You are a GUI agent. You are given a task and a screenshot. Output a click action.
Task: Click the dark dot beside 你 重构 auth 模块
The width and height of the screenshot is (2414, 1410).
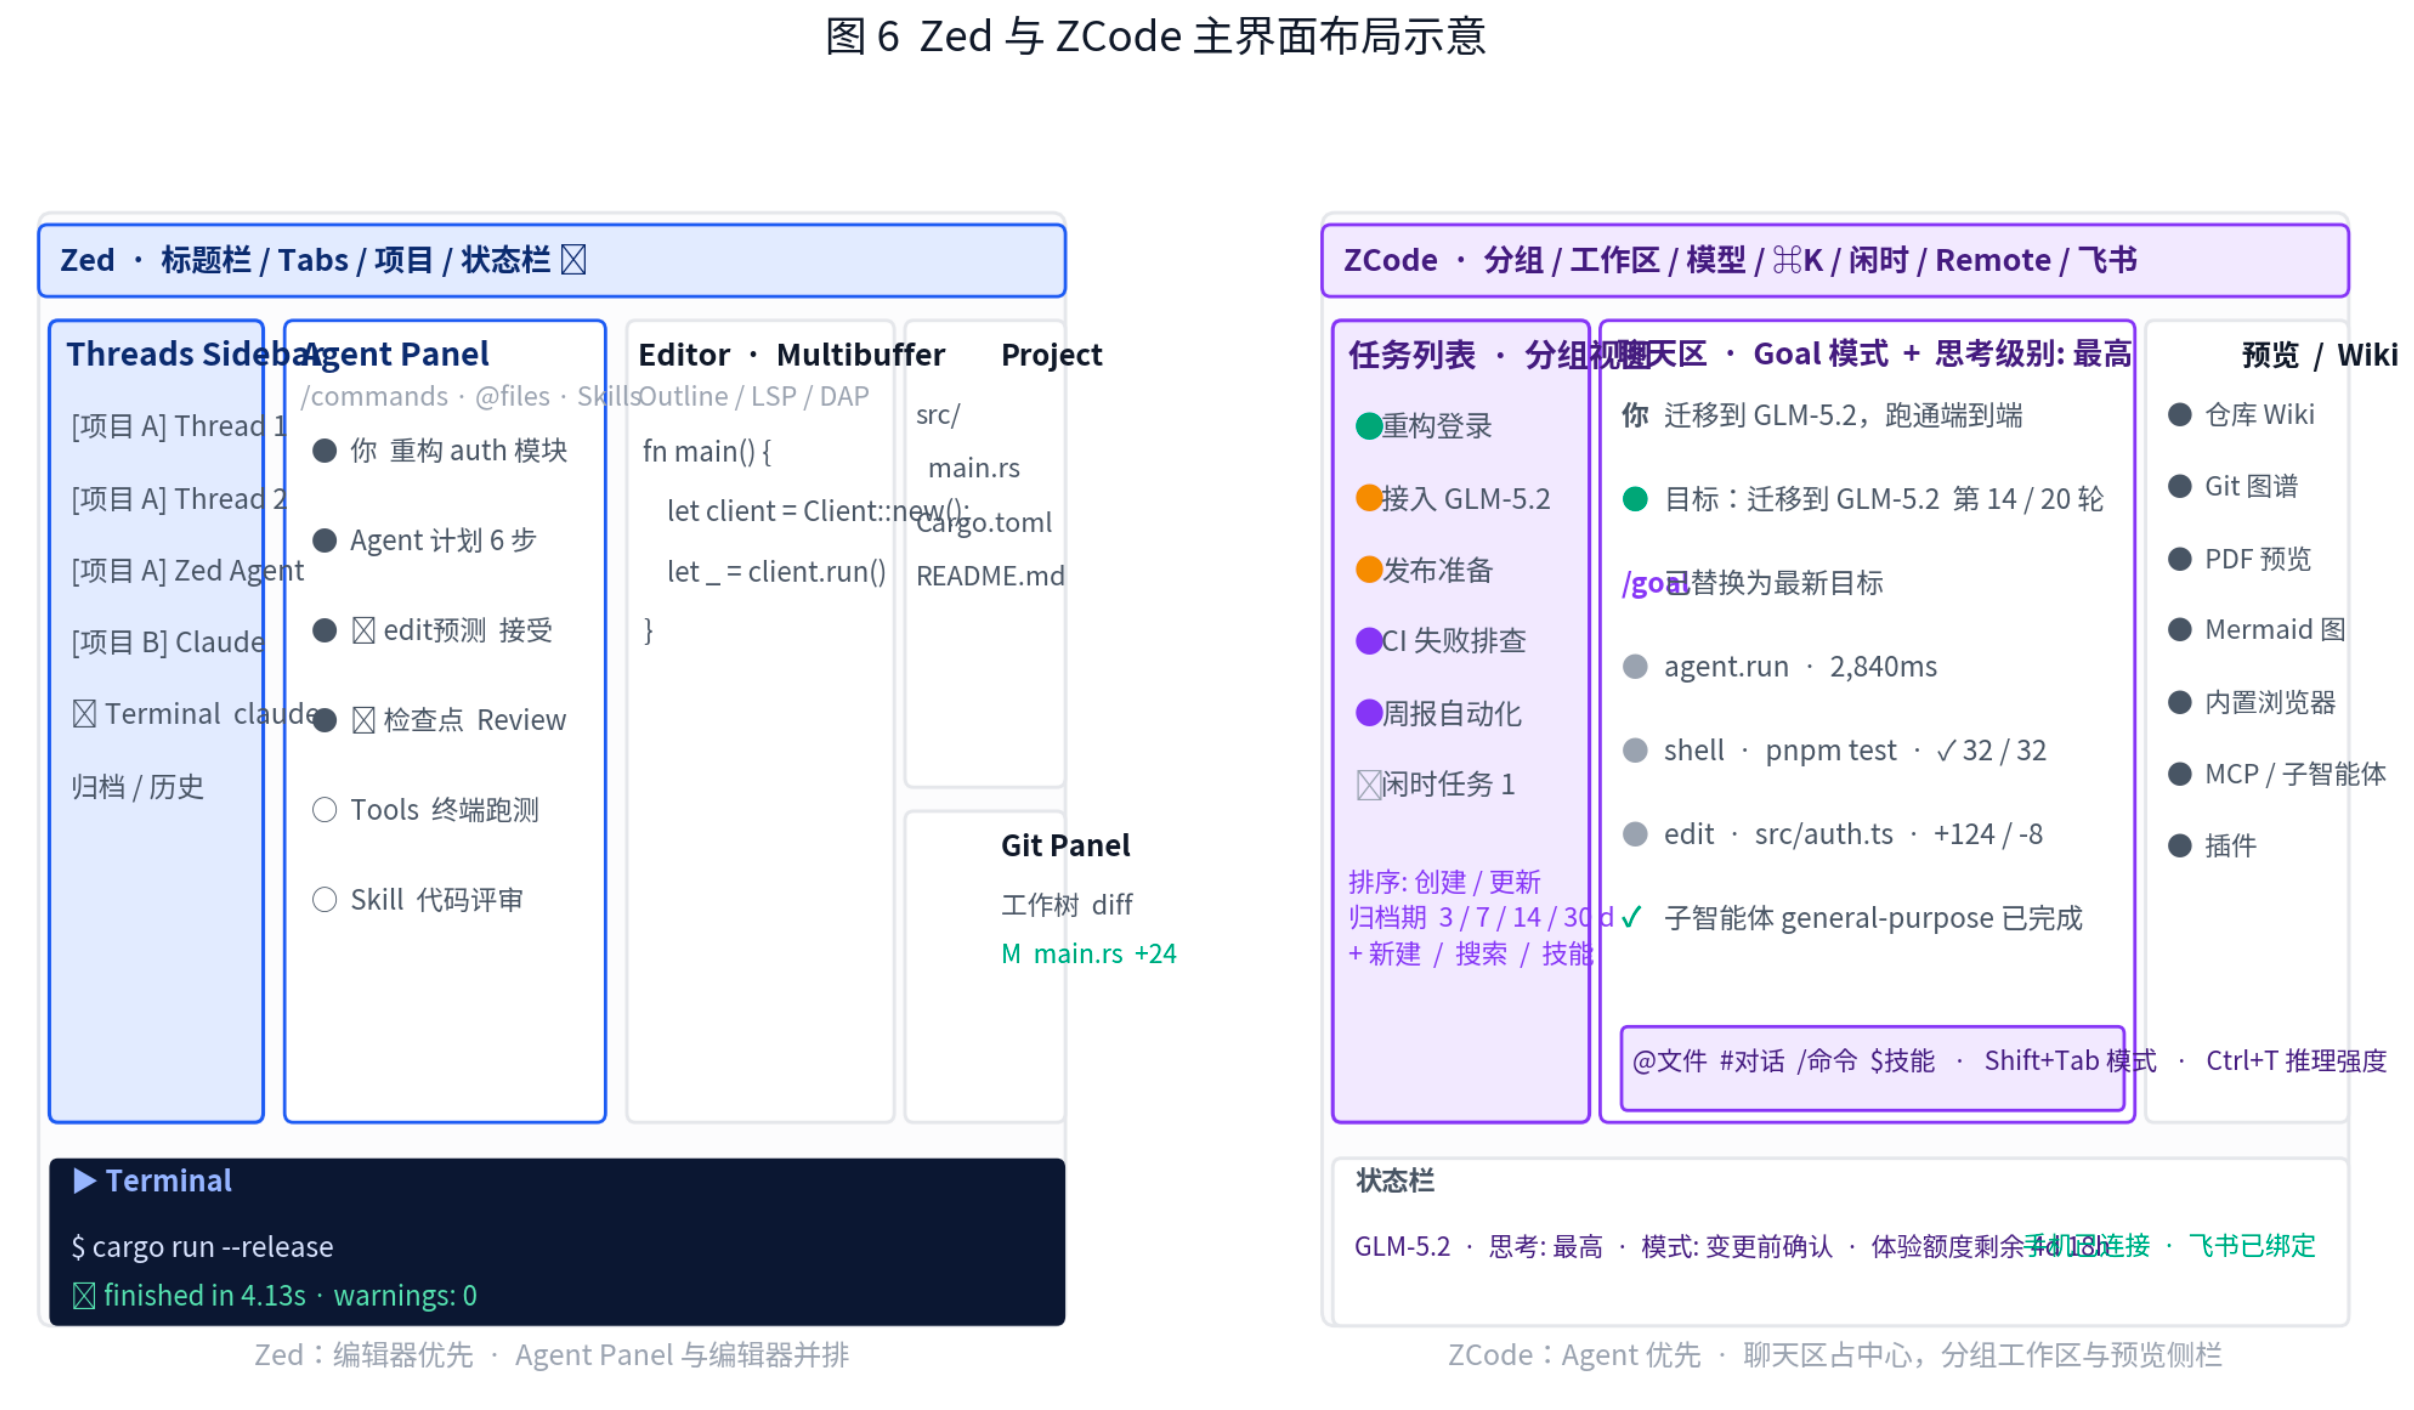pyautogui.click(x=324, y=451)
